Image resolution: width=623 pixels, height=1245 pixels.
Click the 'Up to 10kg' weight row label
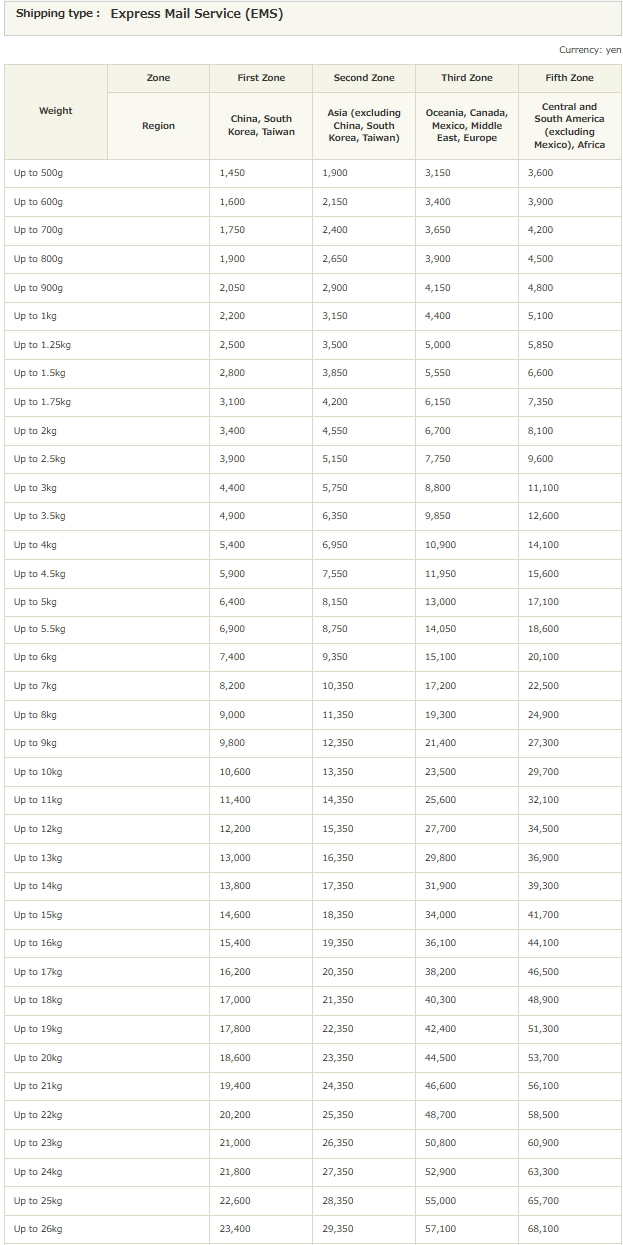click(x=38, y=772)
